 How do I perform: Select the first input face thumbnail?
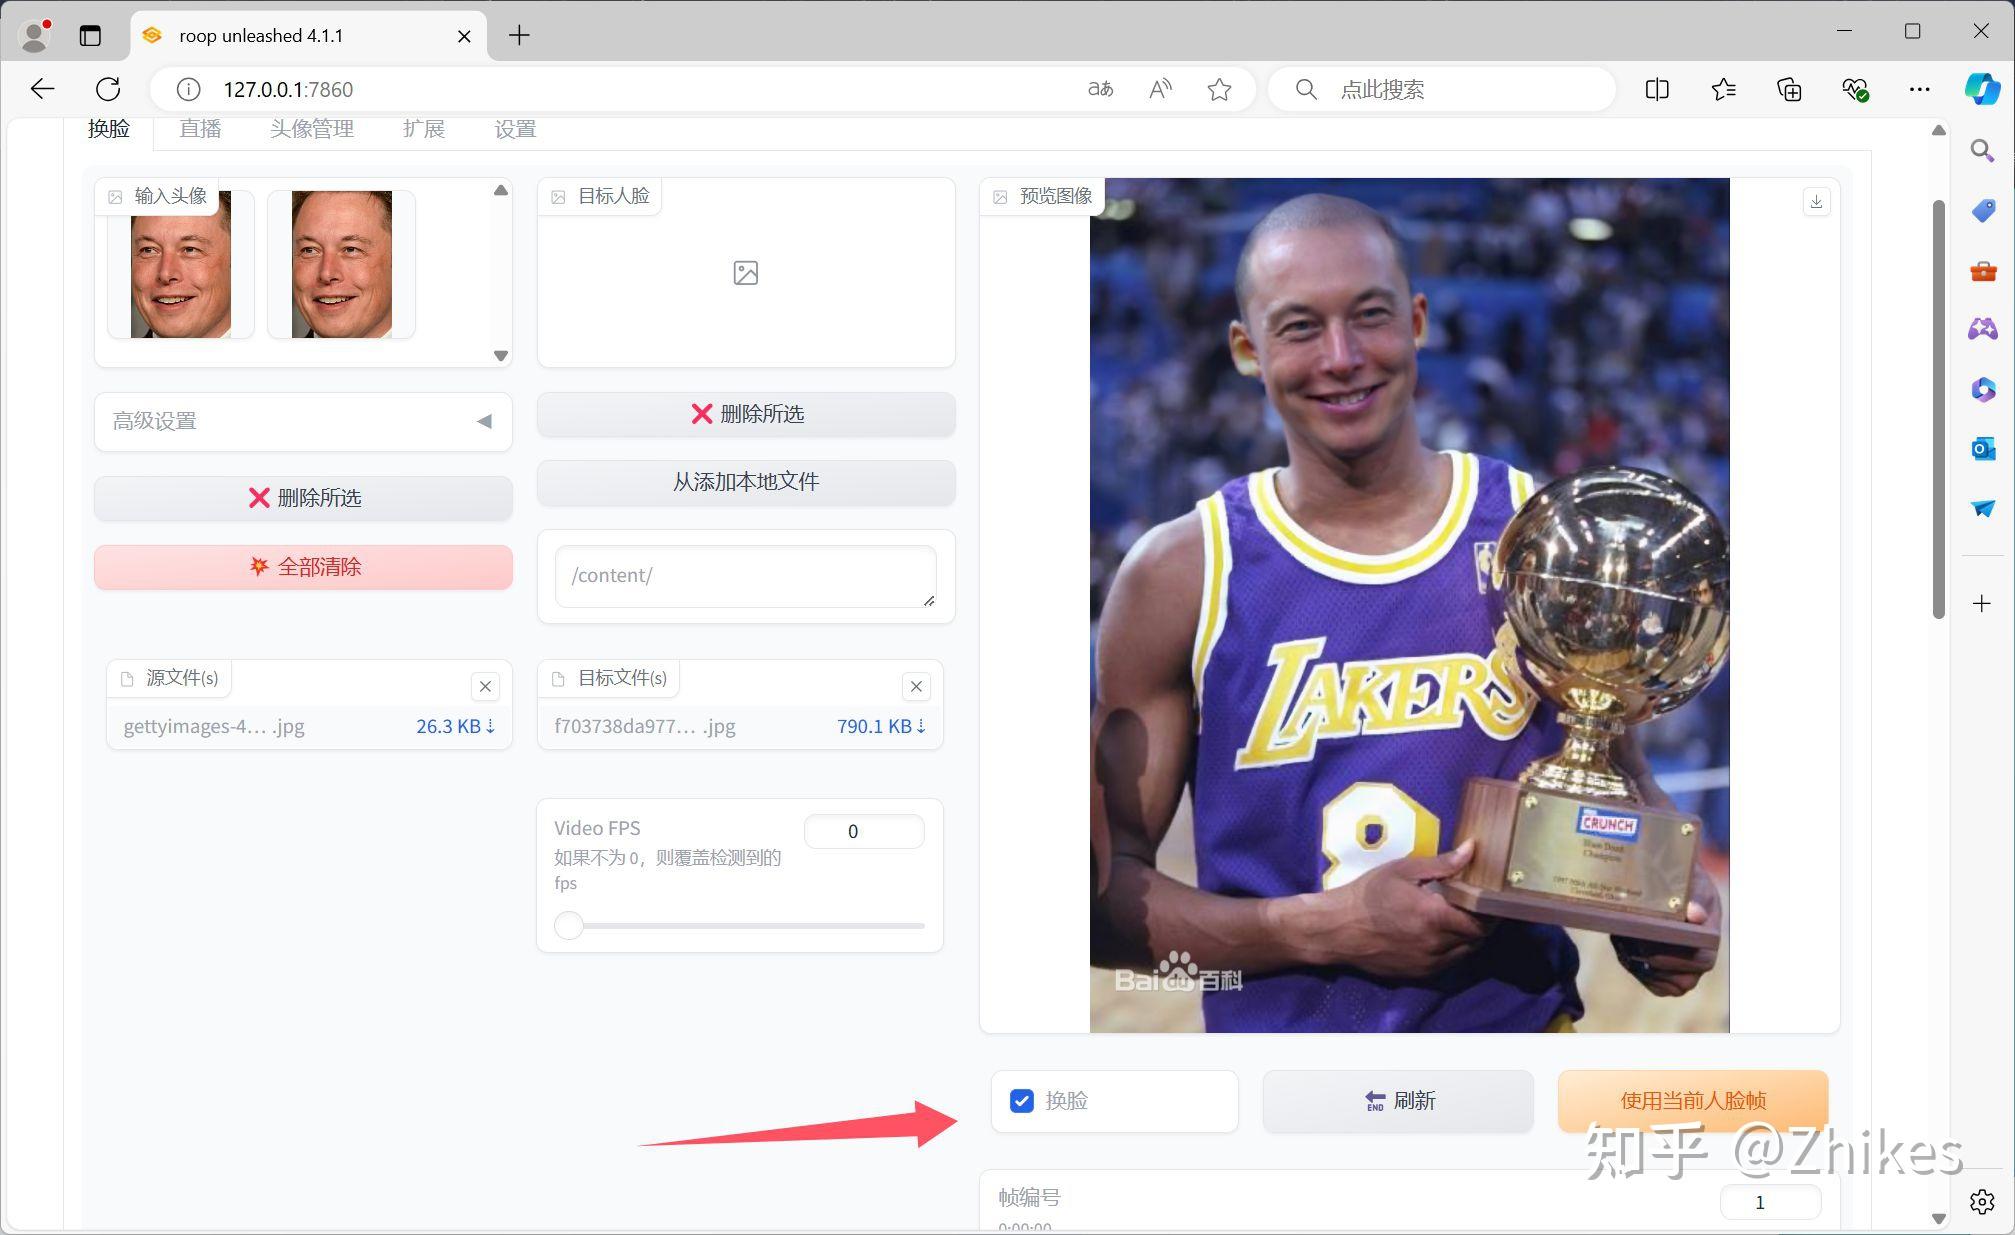(181, 264)
